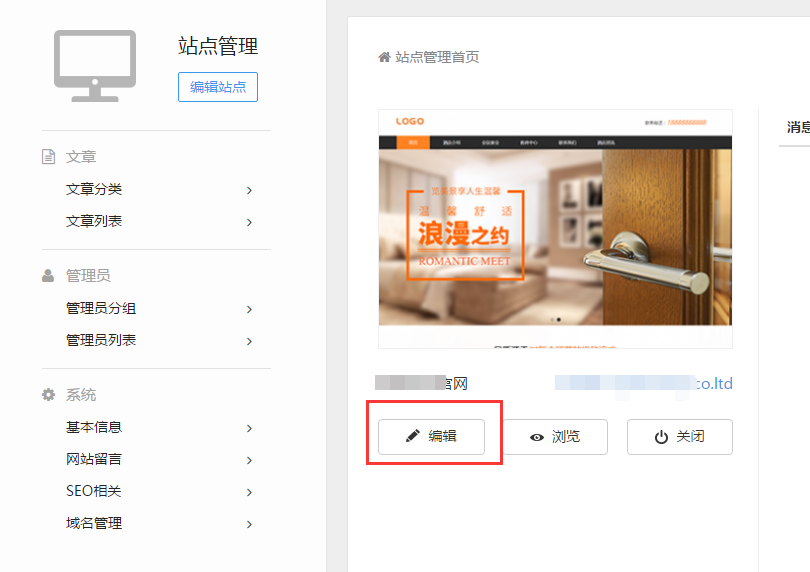Switch to the 消息 tab
Image resolution: width=810 pixels, height=572 pixels.
click(797, 127)
